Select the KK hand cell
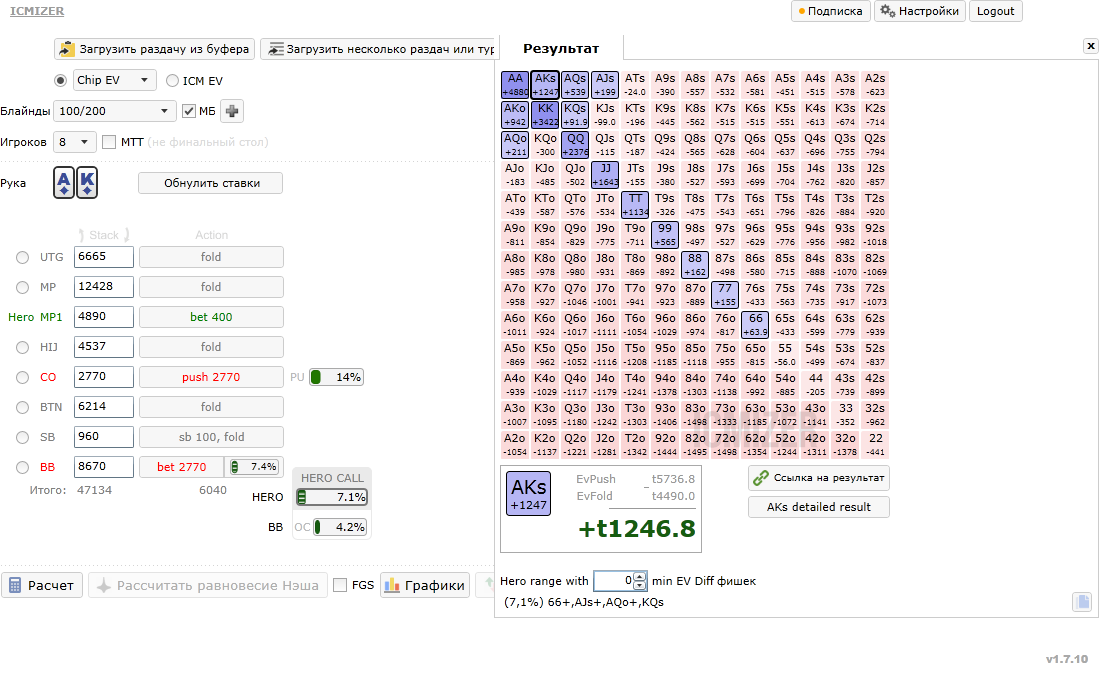 tap(545, 114)
